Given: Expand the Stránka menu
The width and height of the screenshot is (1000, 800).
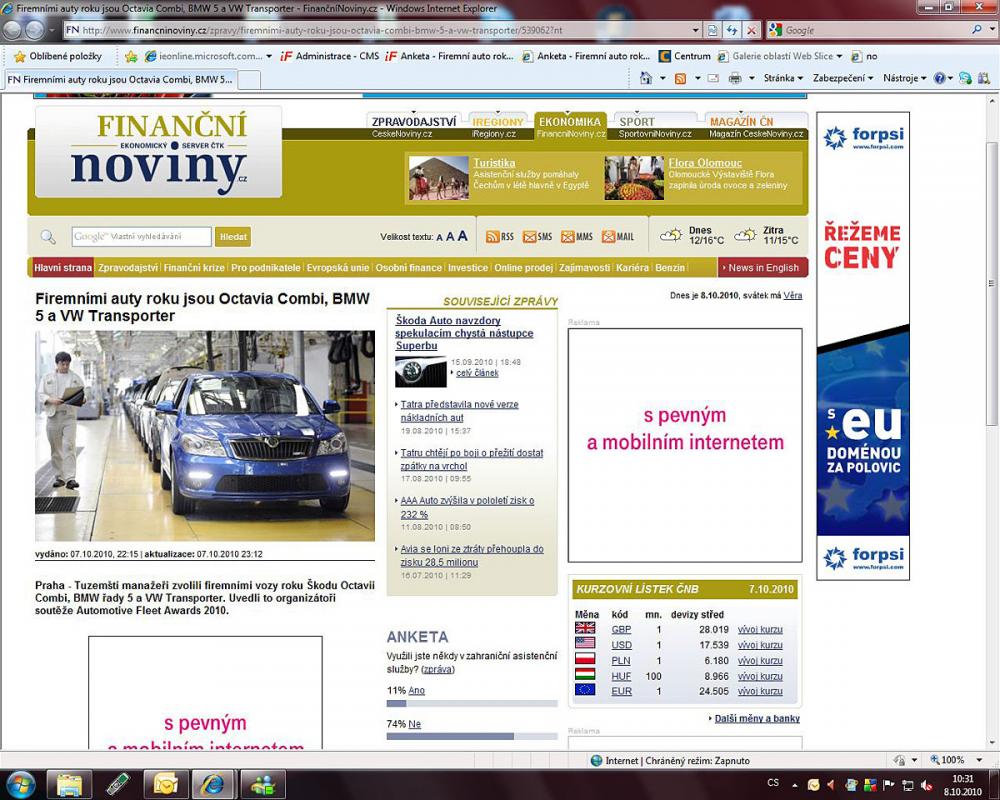Looking at the screenshot, I should [x=783, y=78].
